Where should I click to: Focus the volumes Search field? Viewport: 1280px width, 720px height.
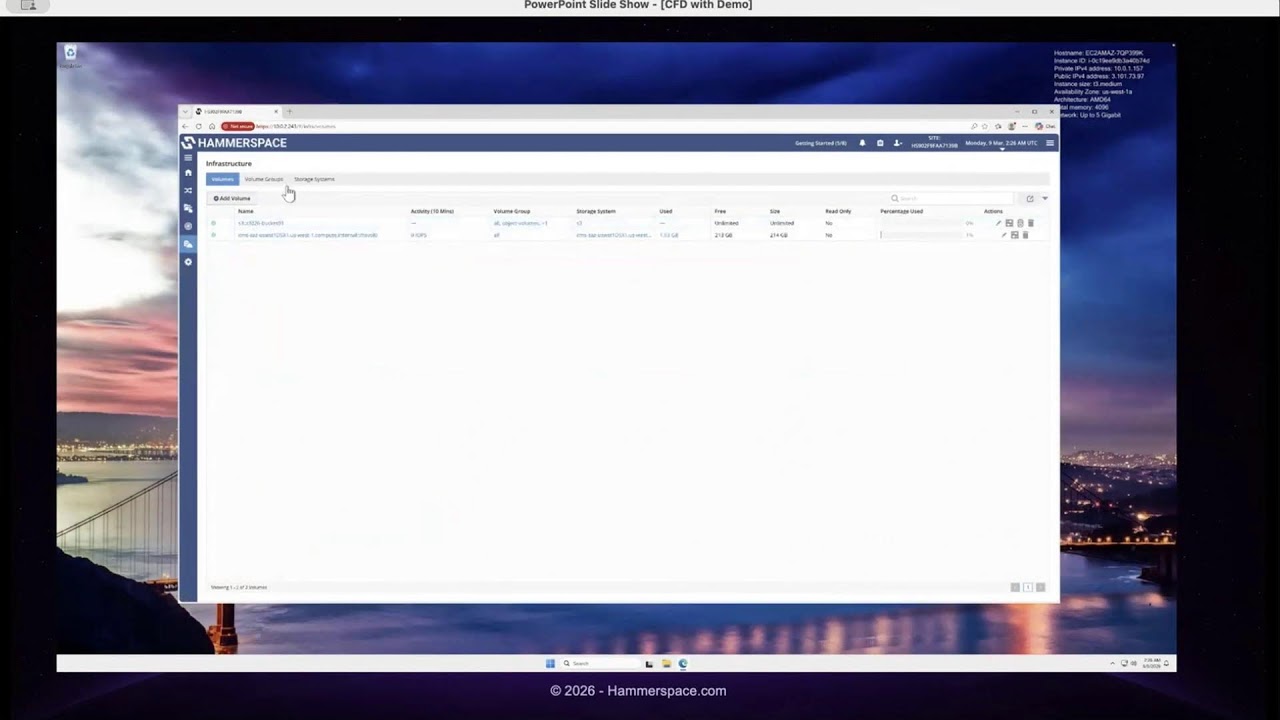click(x=950, y=198)
